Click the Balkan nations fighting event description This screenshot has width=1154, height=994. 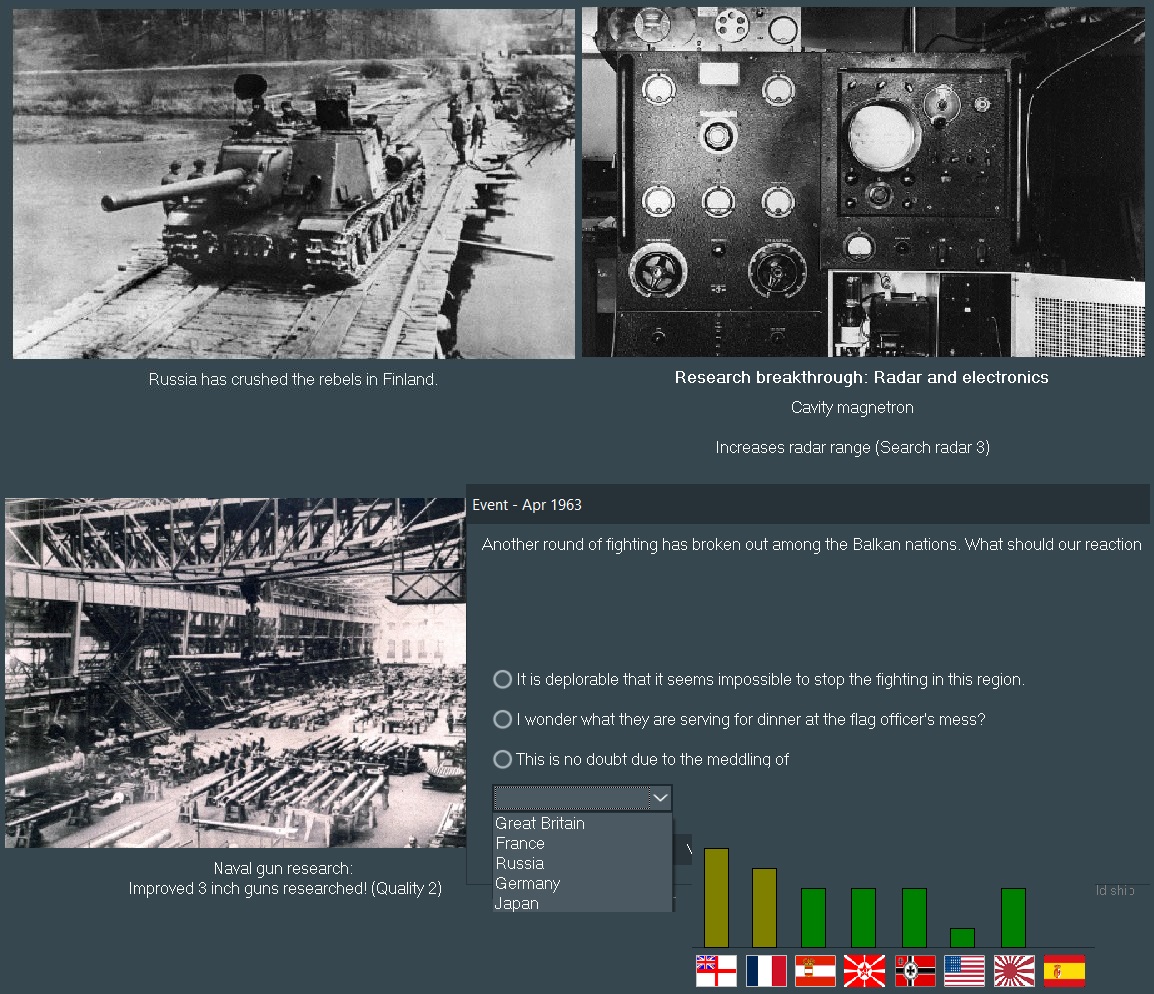[811, 544]
